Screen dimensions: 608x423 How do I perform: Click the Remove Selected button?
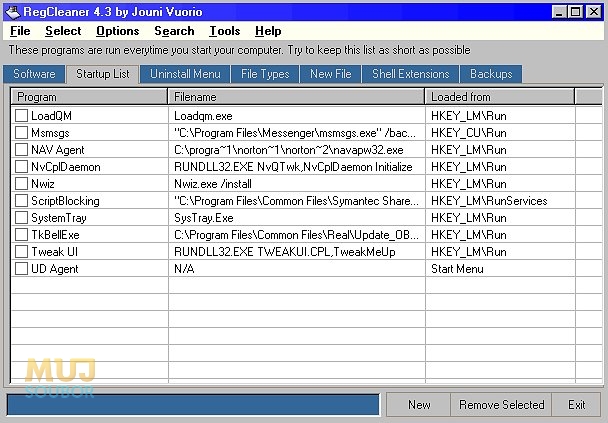pos(501,405)
